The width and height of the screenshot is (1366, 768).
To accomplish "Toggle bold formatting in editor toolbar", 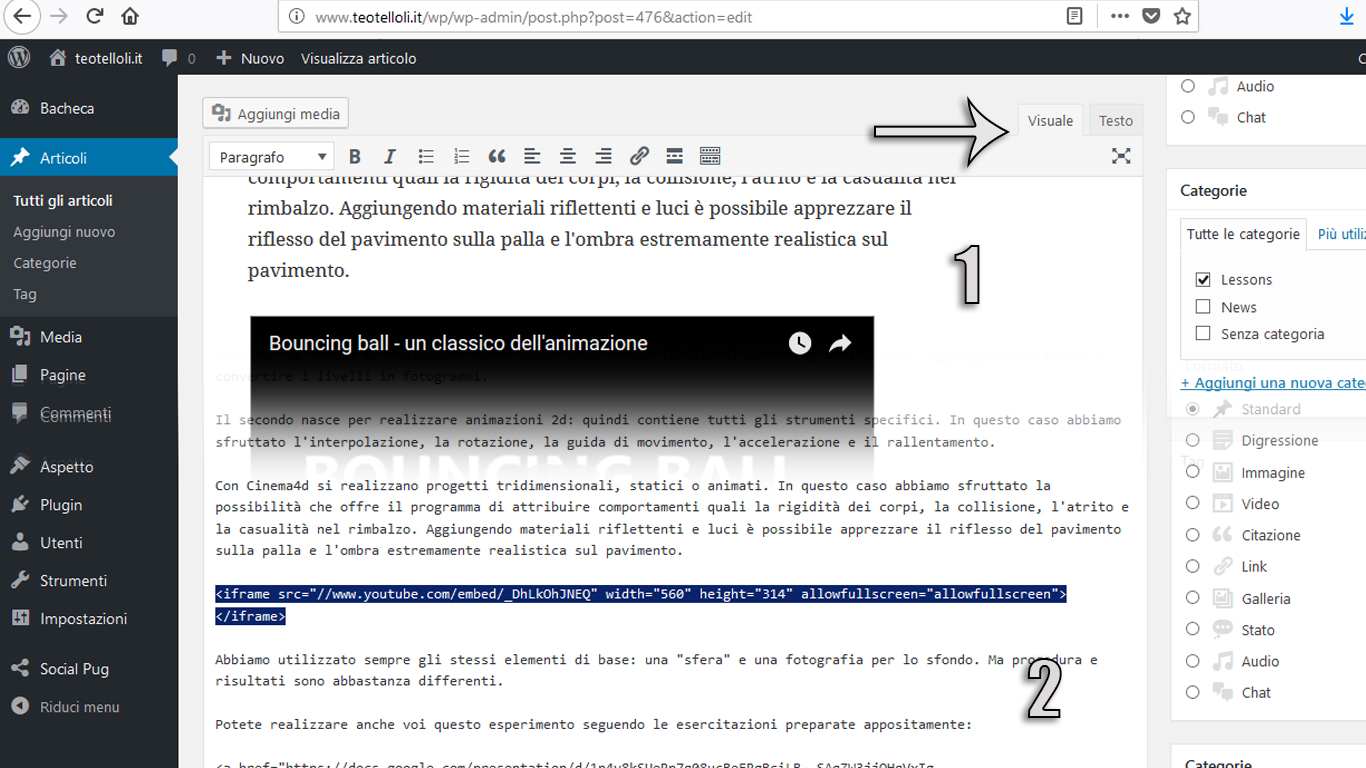I will click(x=354, y=156).
